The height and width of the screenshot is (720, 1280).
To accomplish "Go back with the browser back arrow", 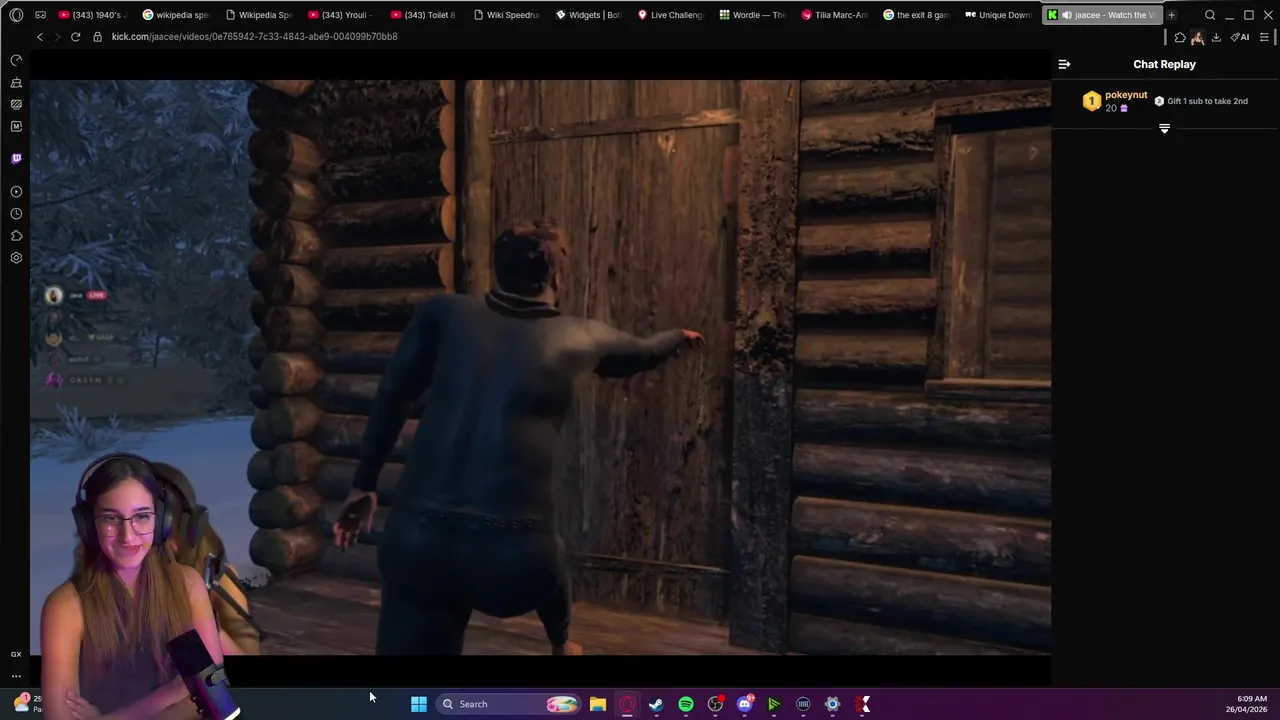I will pos(40,37).
